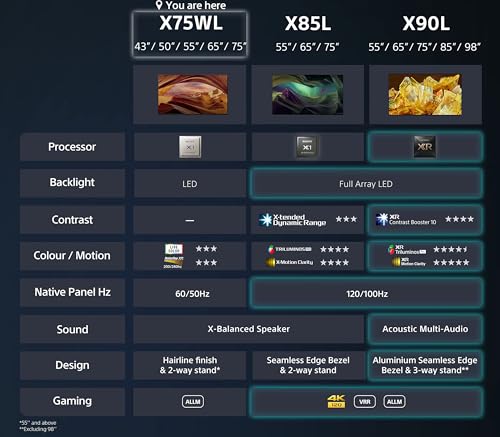
Task: Select the X90L model heading
Action: click(426, 23)
